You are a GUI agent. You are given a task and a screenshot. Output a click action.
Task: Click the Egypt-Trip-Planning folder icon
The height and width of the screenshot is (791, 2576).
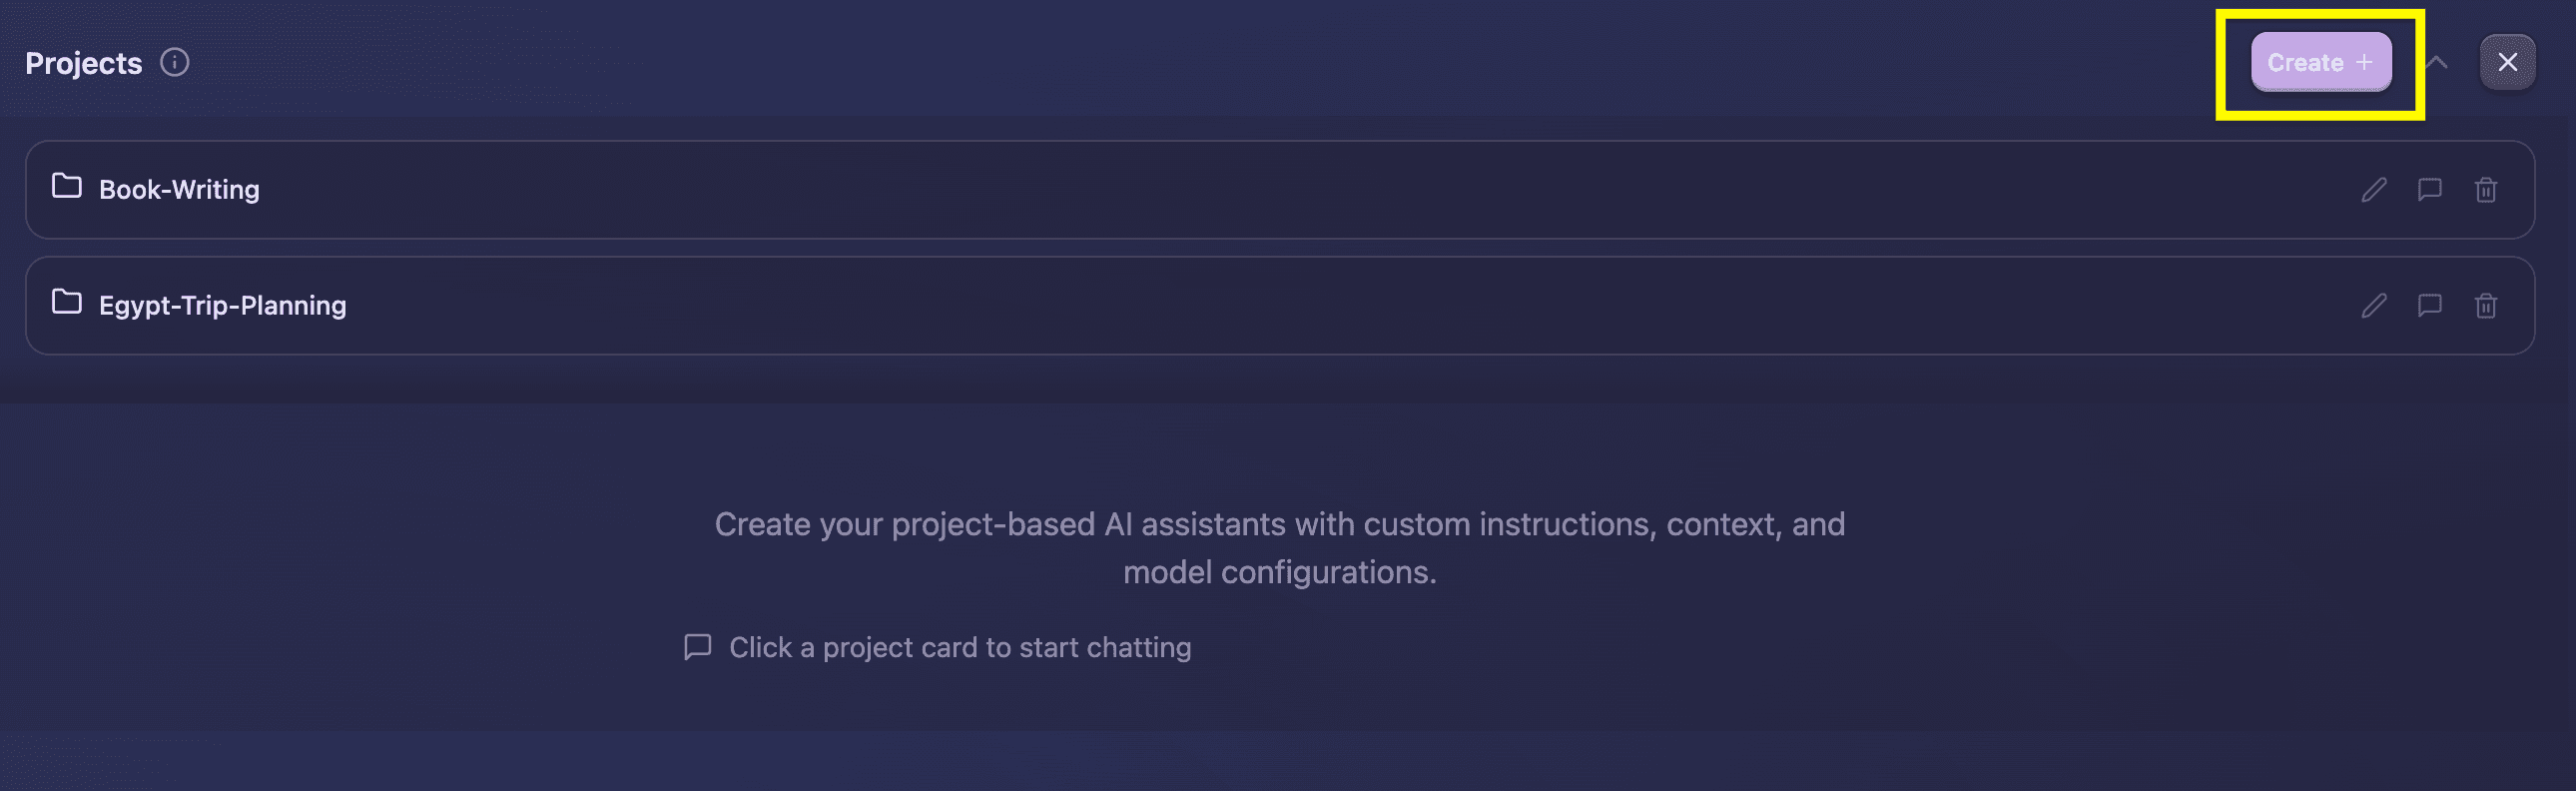pyautogui.click(x=67, y=302)
